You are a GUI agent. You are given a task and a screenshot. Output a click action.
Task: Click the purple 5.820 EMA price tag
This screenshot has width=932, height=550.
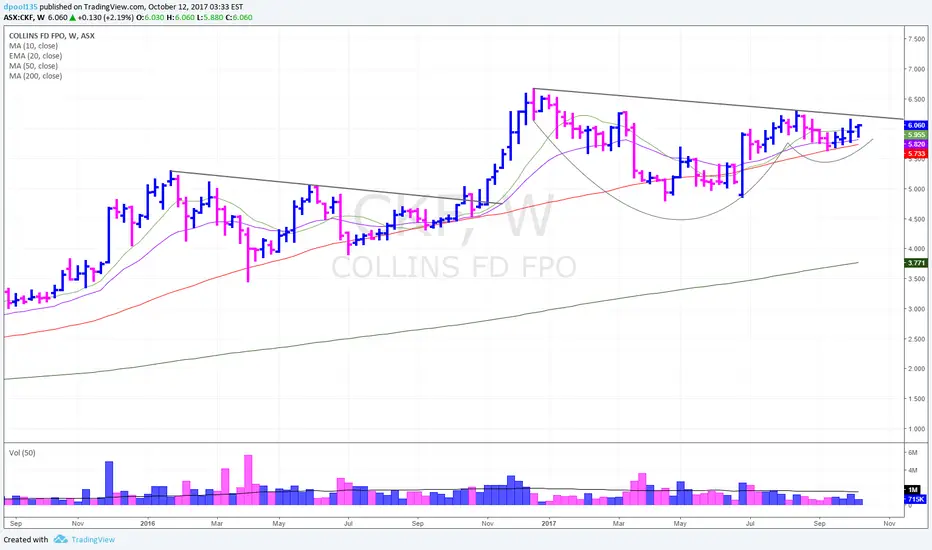pos(915,144)
